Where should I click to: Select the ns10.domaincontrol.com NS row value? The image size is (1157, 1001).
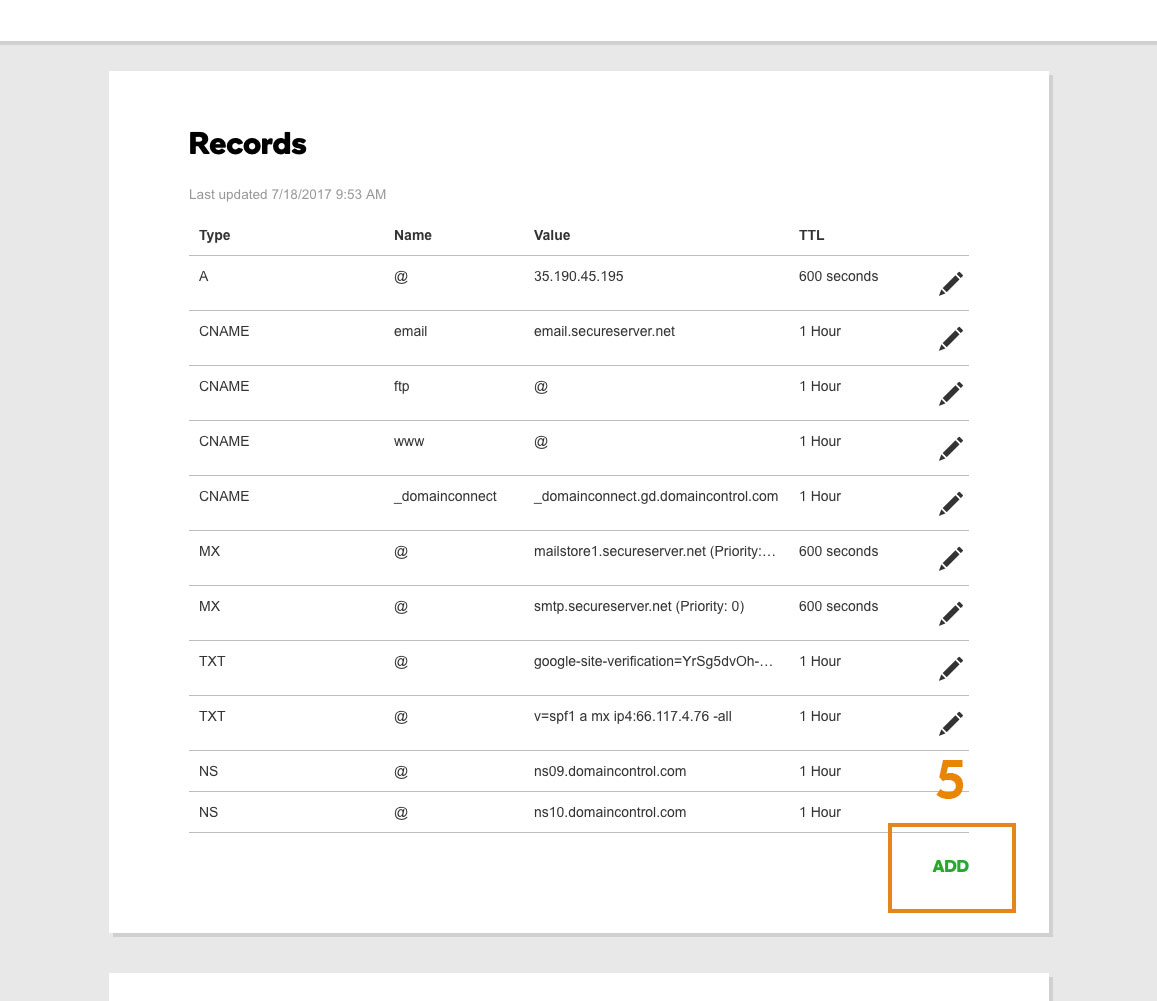(x=609, y=812)
